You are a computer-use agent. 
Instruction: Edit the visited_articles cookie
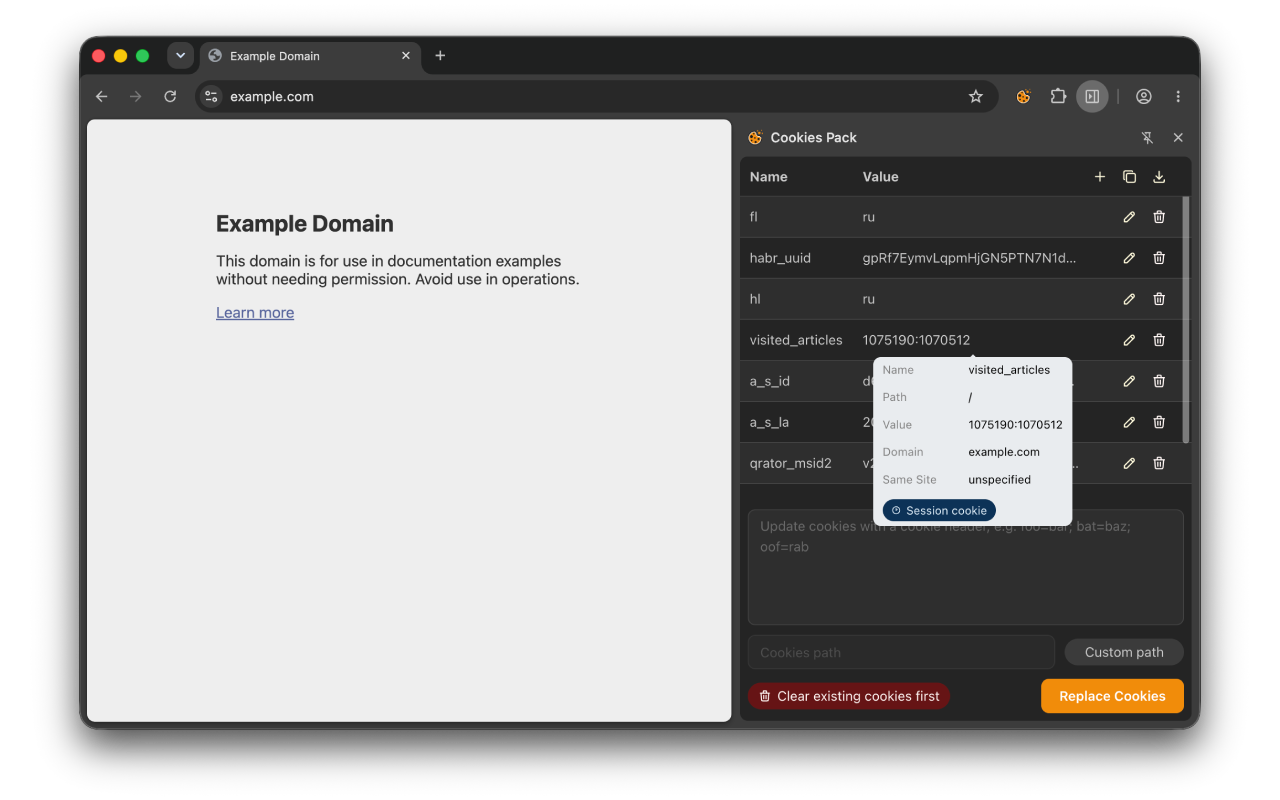coord(1129,340)
